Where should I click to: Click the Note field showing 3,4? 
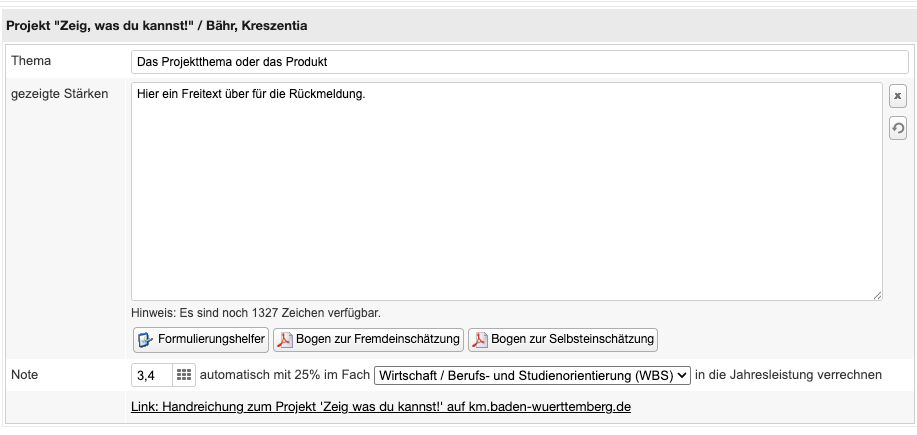coord(151,375)
